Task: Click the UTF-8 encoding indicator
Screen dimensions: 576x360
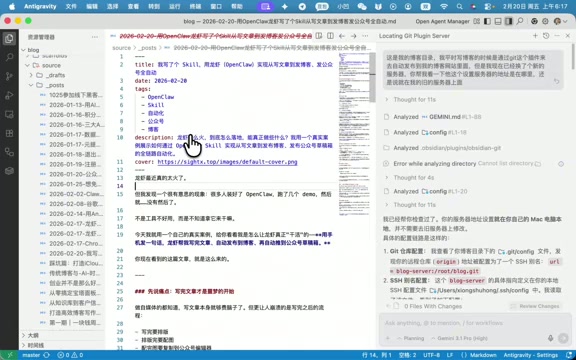Action: click(431, 355)
